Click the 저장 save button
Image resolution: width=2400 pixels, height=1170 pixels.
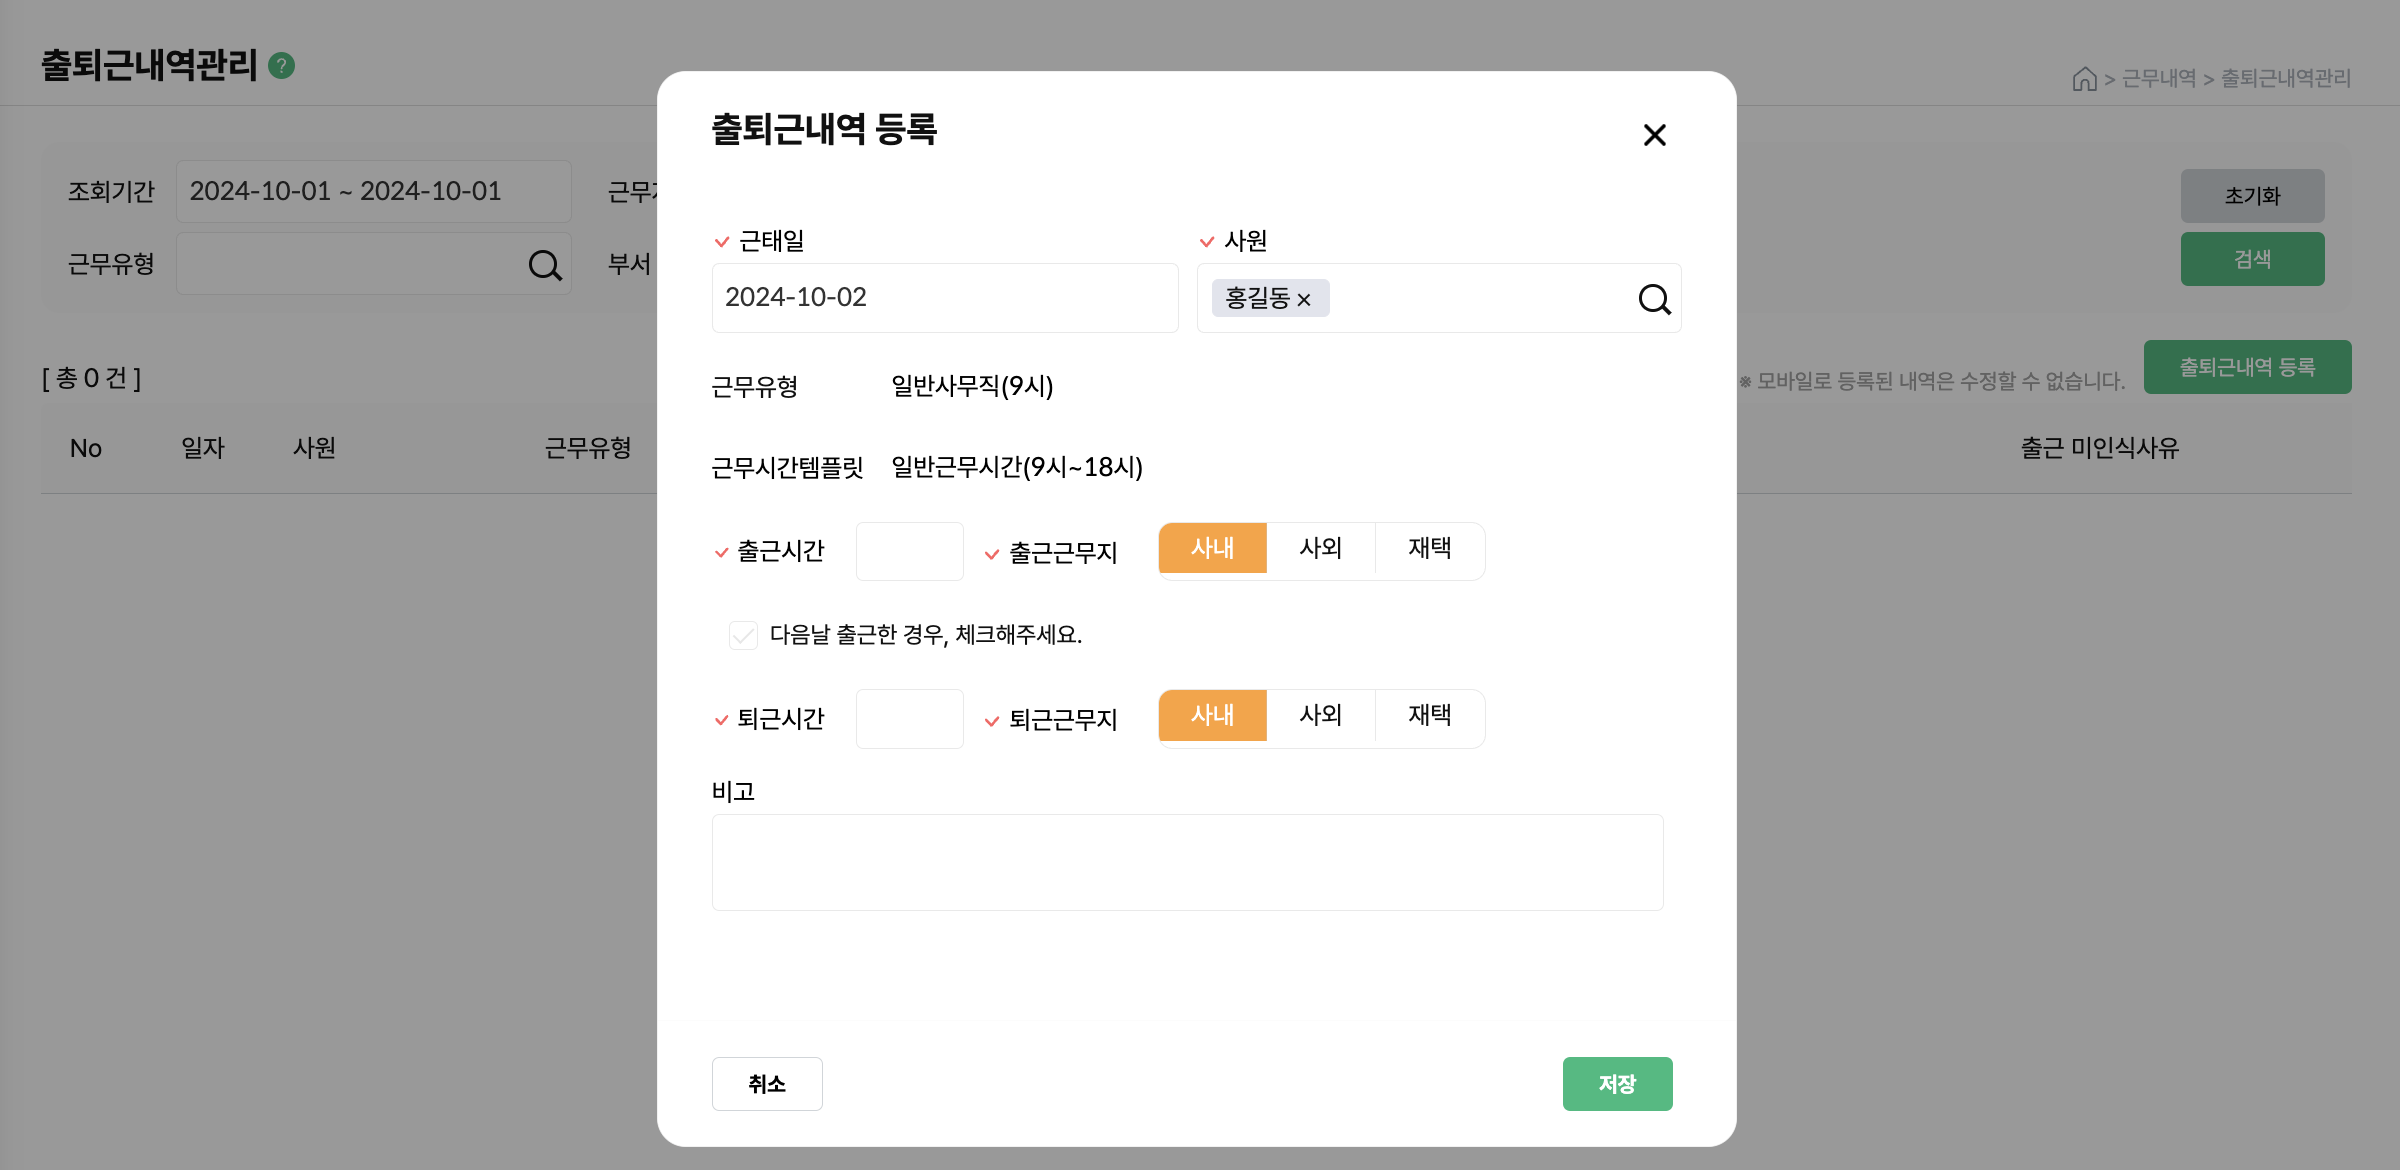[x=1617, y=1084]
